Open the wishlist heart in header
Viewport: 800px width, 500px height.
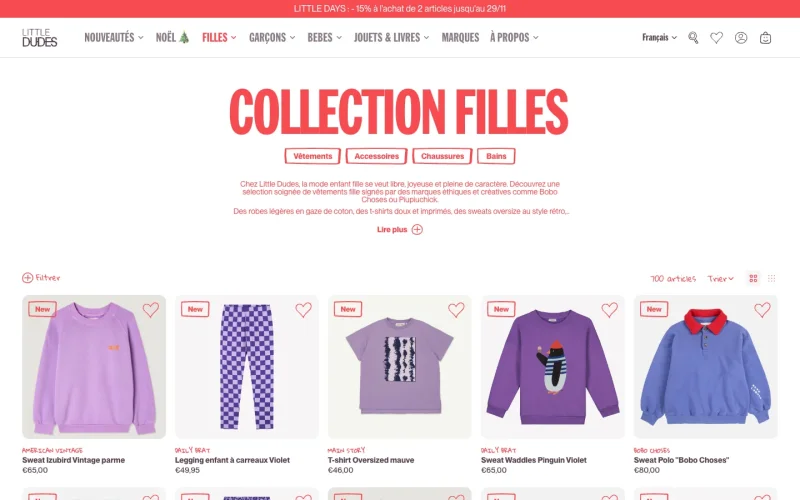tap(716, 38)
